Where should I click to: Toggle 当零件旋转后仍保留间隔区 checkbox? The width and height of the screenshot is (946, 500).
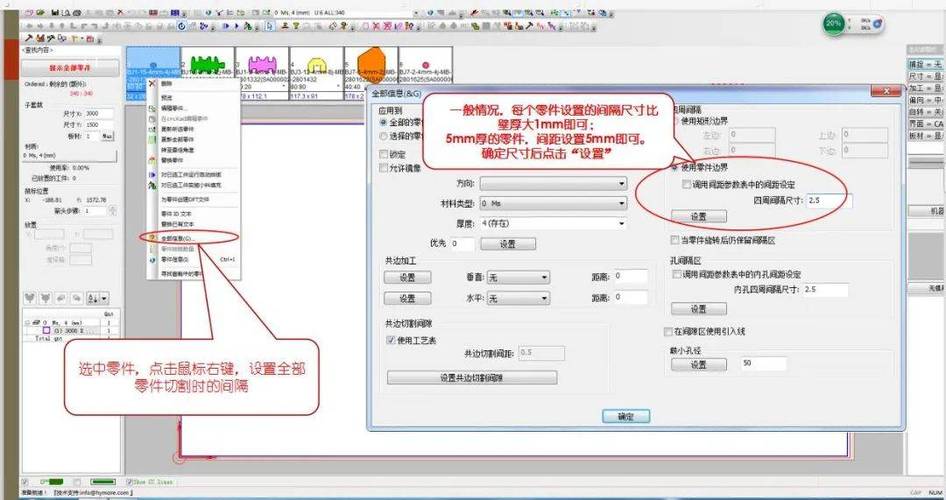(675, 240)
